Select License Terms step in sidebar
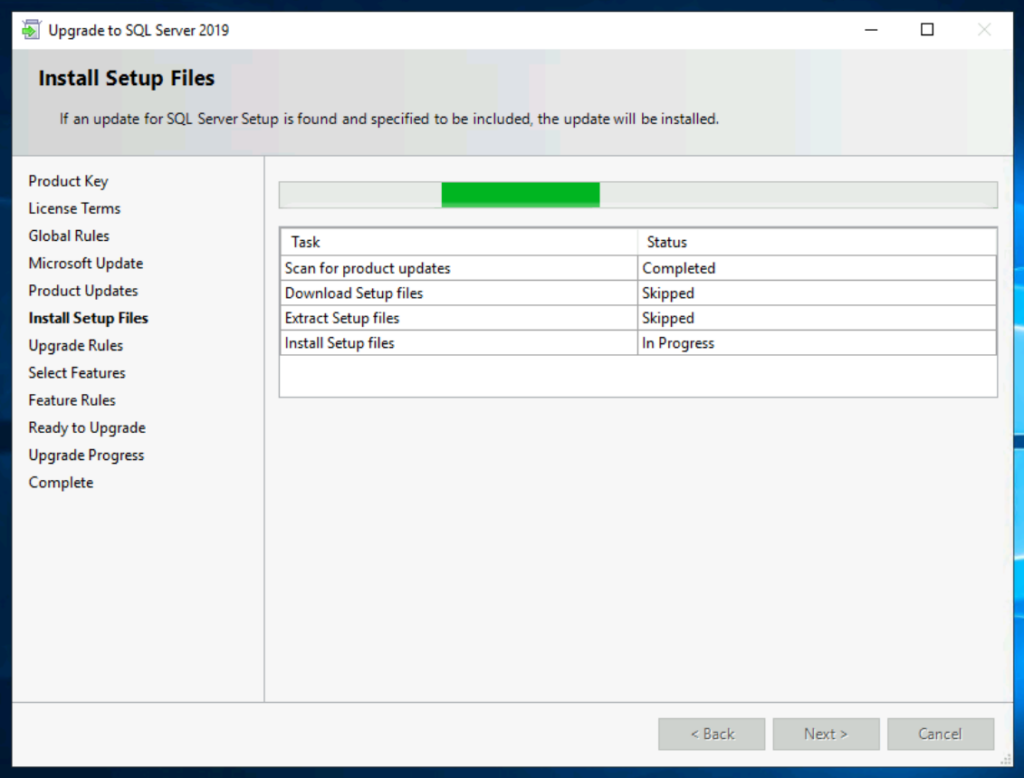This screenshot has width=1024, height=778. [x=74, y=208]
